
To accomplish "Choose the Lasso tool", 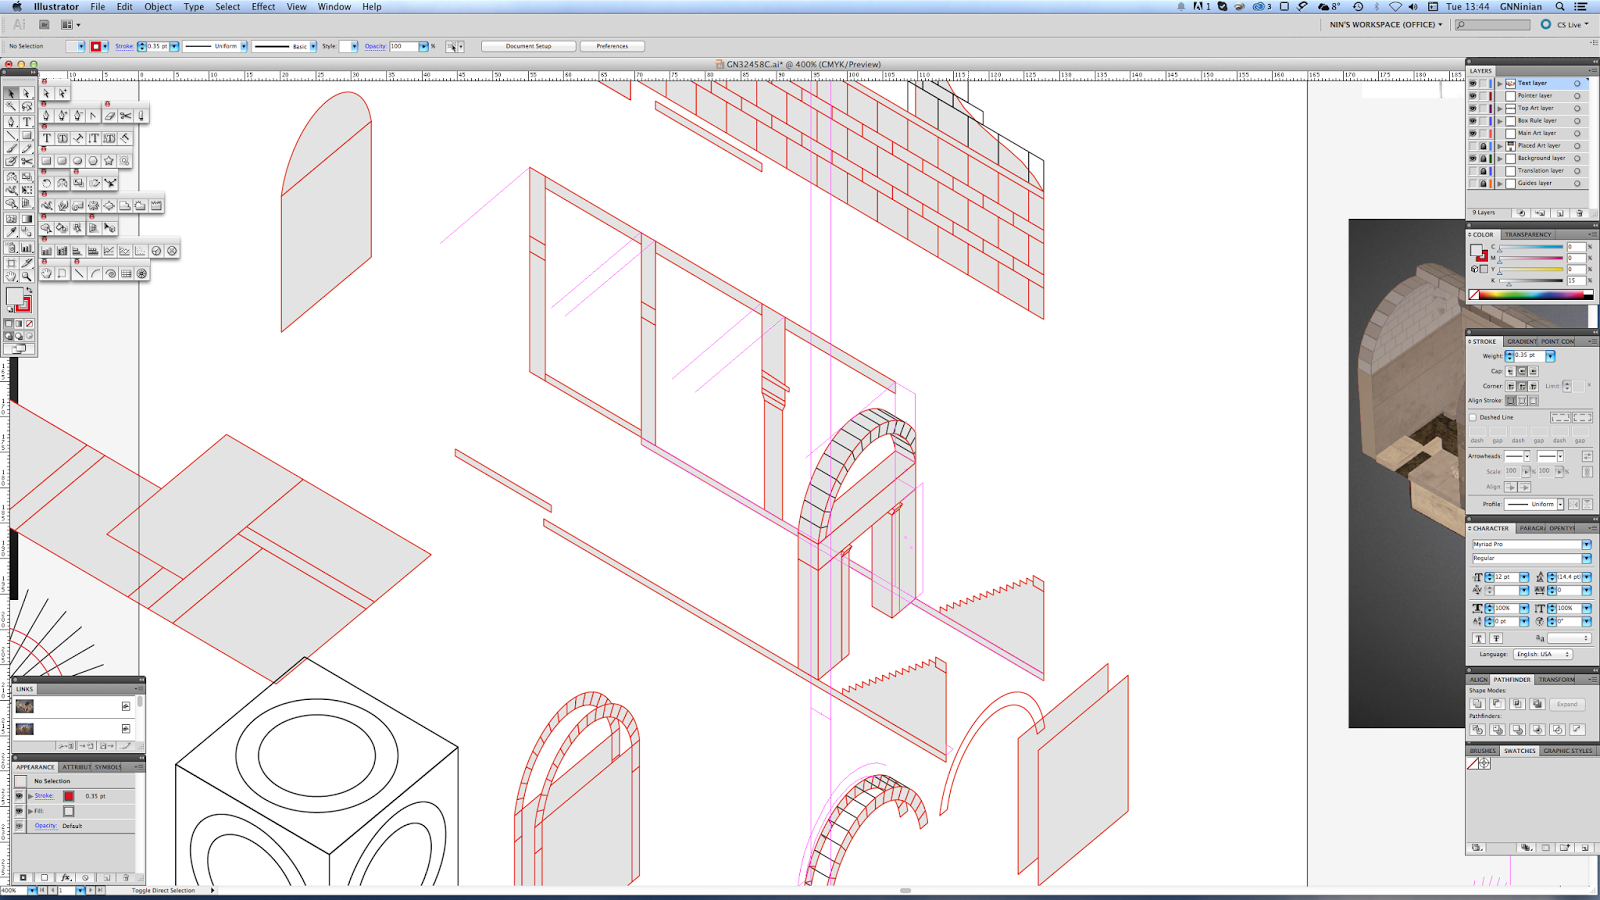I will [x=27, y=107].
